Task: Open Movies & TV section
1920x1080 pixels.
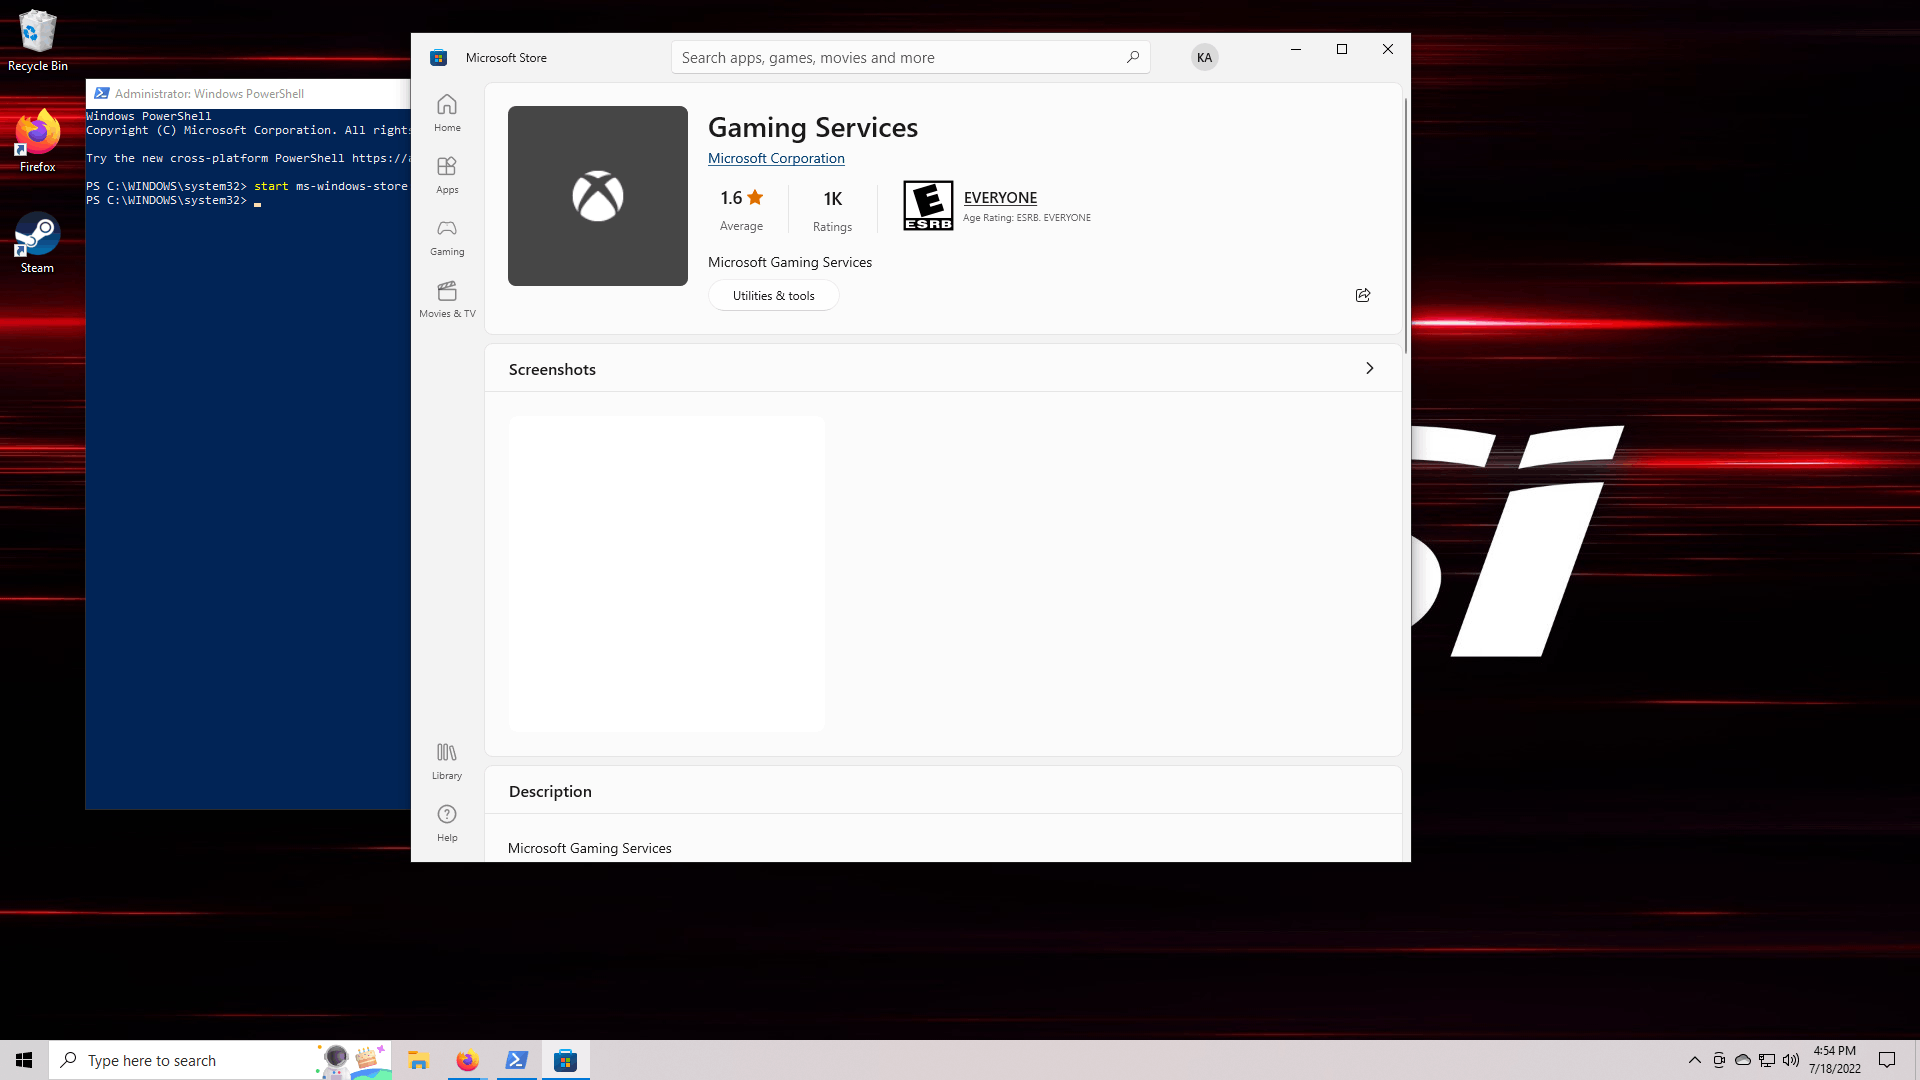Action: 447,299
